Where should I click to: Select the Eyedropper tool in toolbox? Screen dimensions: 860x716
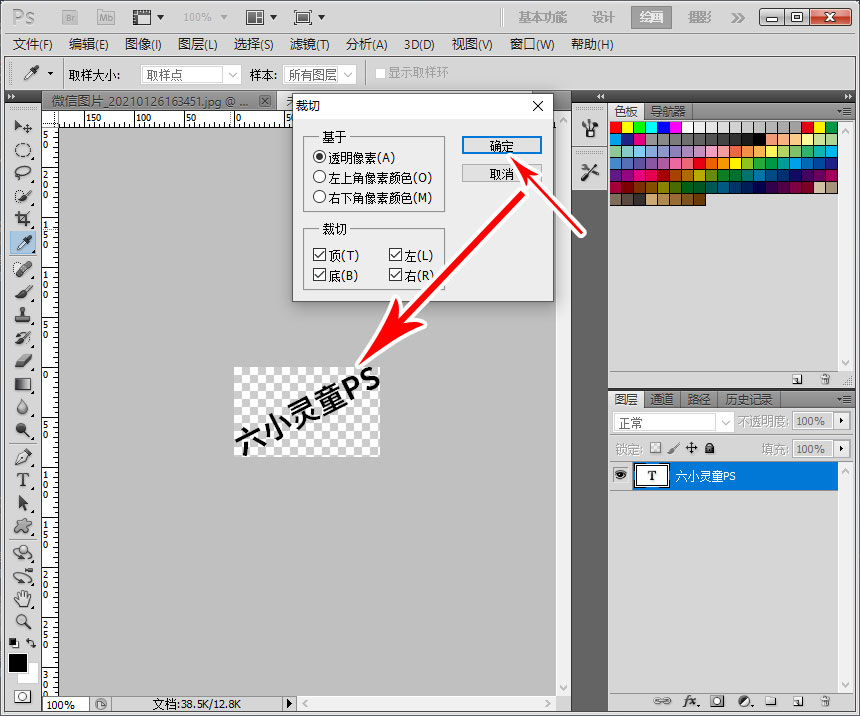pos(23,243)
